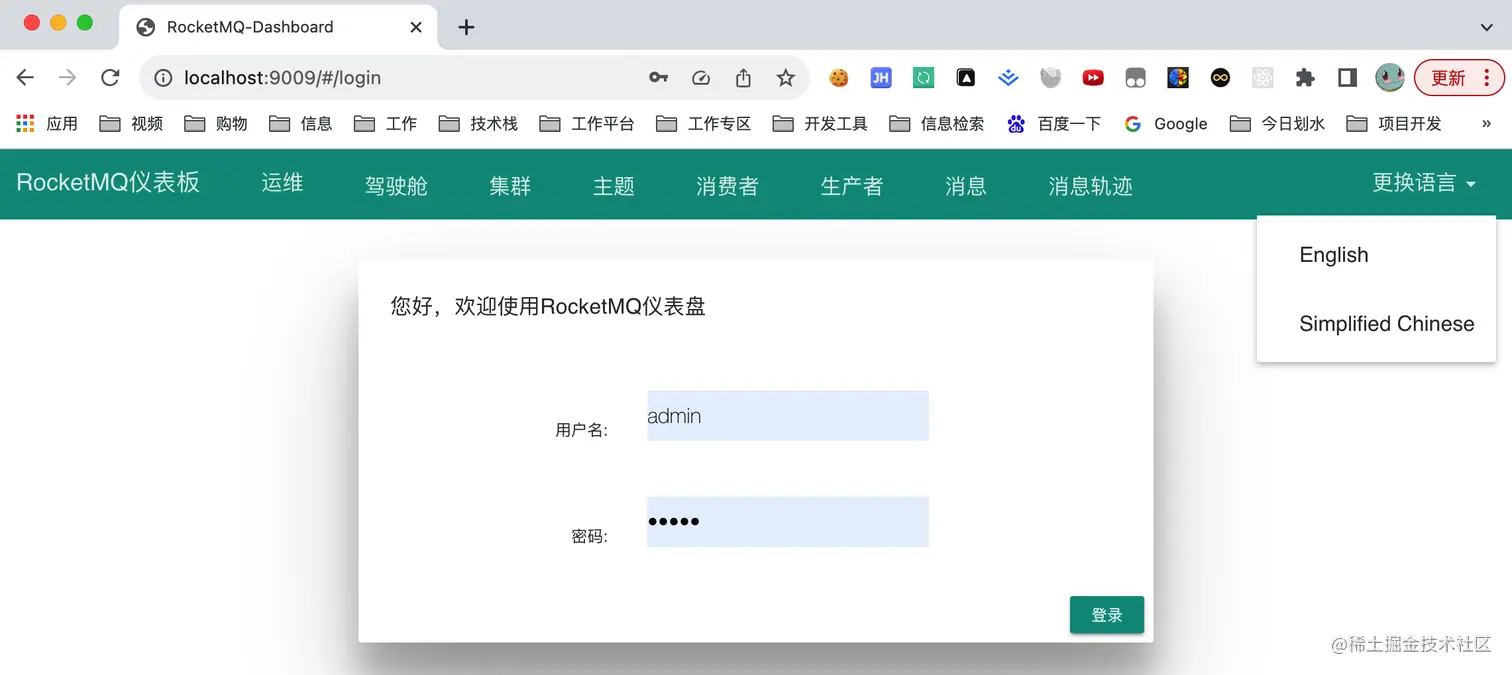Open the 主题 topic nav item

click(x=614, y=186)
